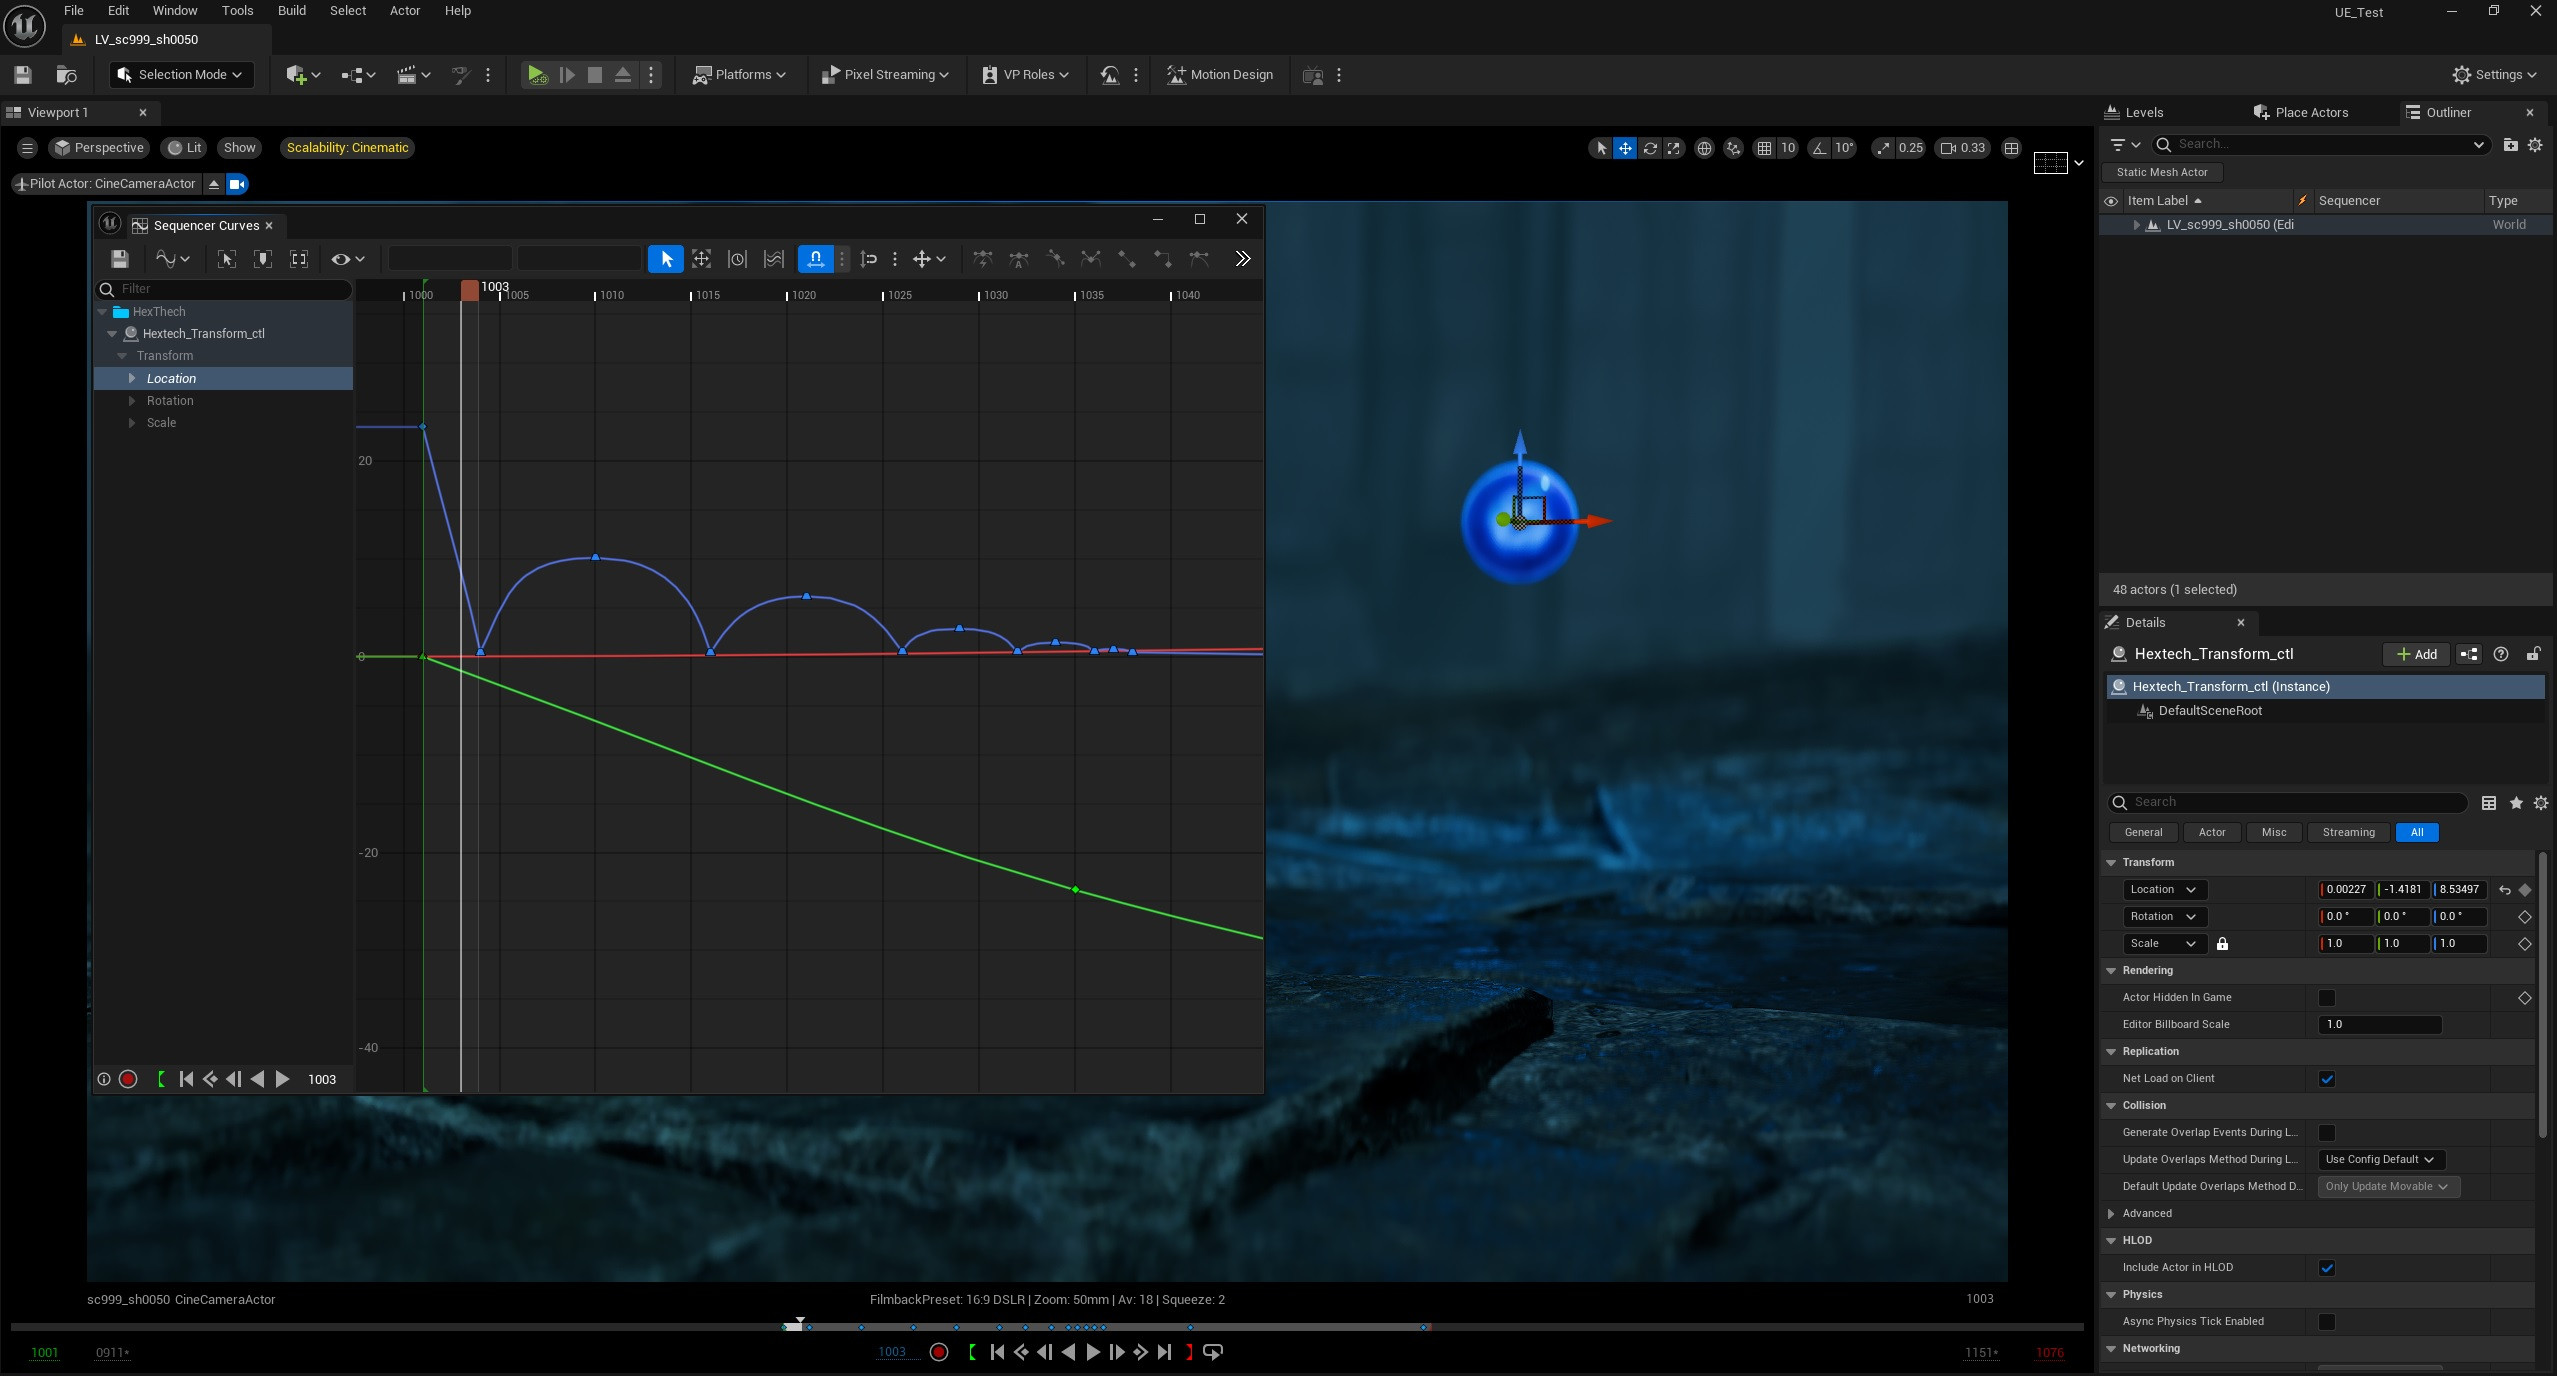Click the Lit view mode button
The image size is (2557, 1376).
[185, 148]
